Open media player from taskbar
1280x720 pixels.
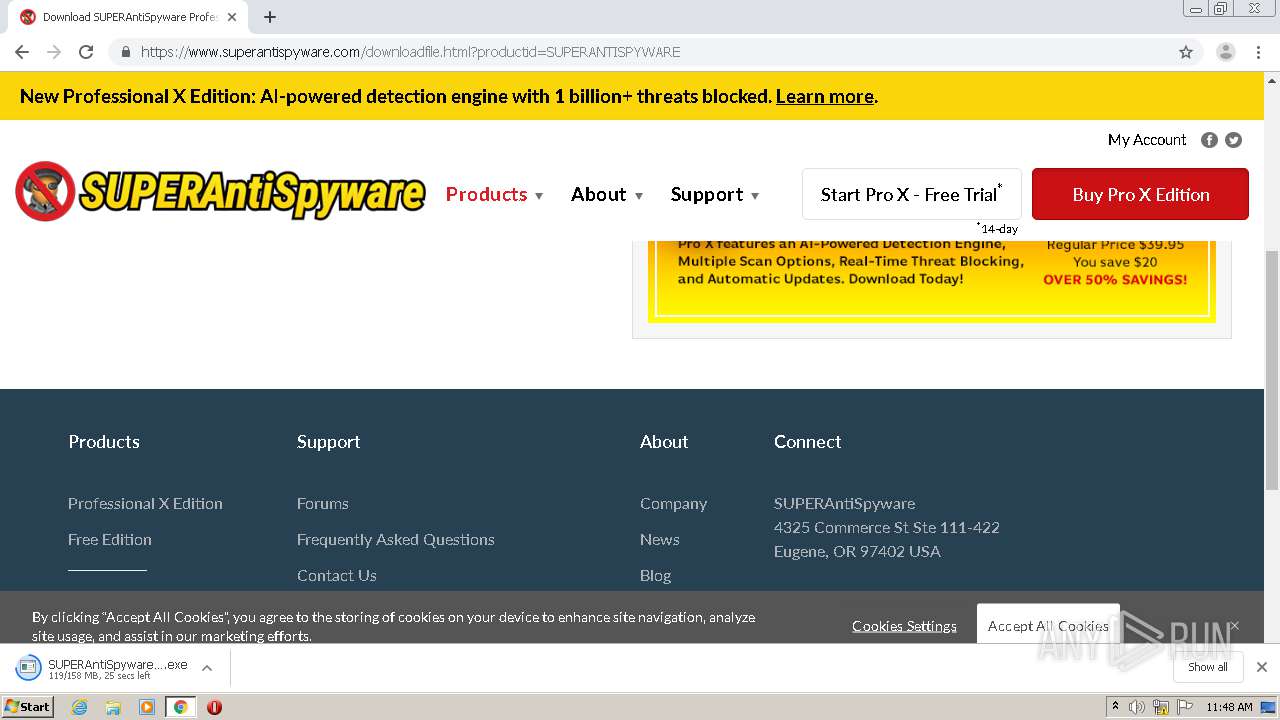pyautogui.click(x=147, y=707)
